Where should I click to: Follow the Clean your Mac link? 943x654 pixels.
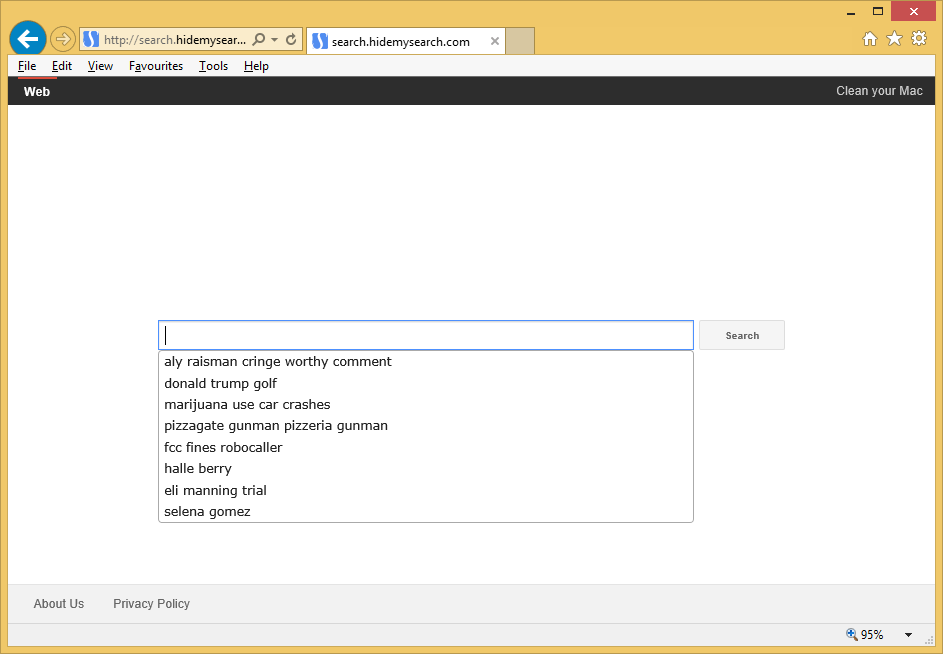click(879, 91)
